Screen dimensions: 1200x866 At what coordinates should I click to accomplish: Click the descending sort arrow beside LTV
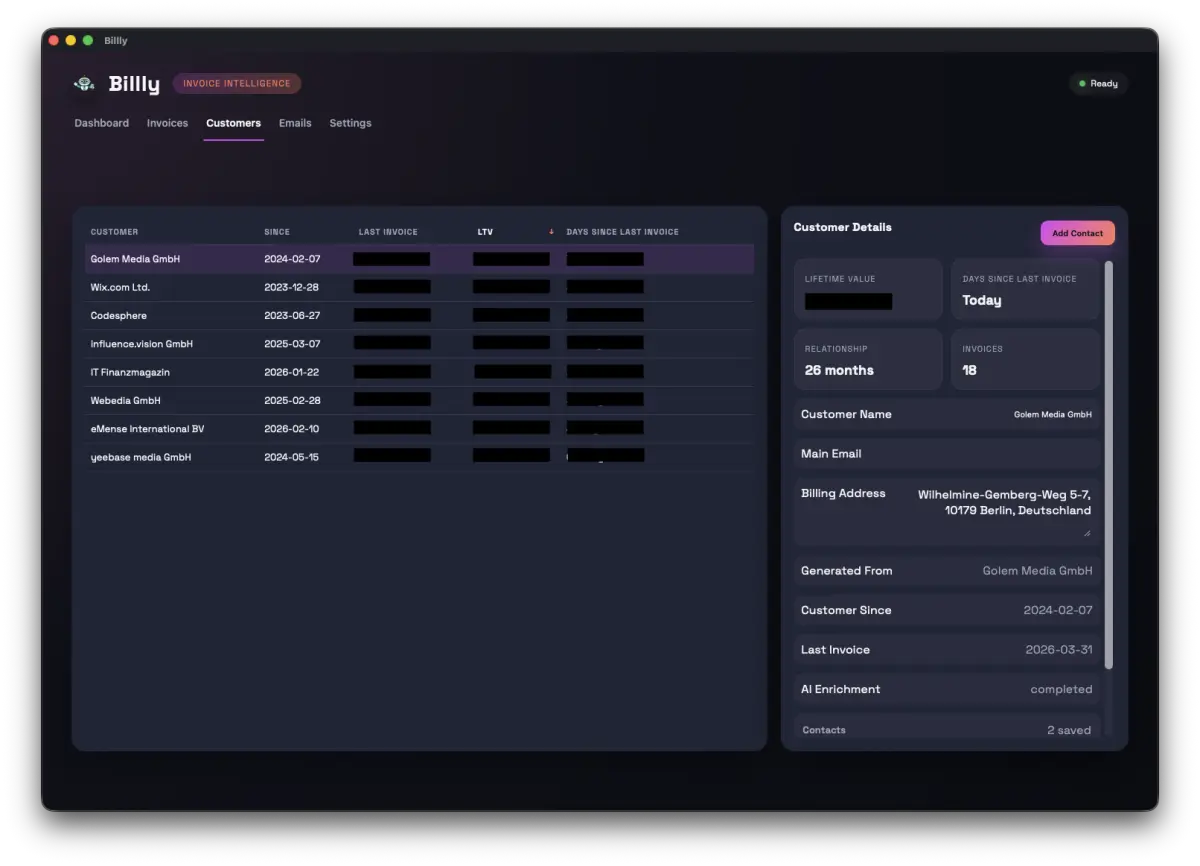[551, 231]
